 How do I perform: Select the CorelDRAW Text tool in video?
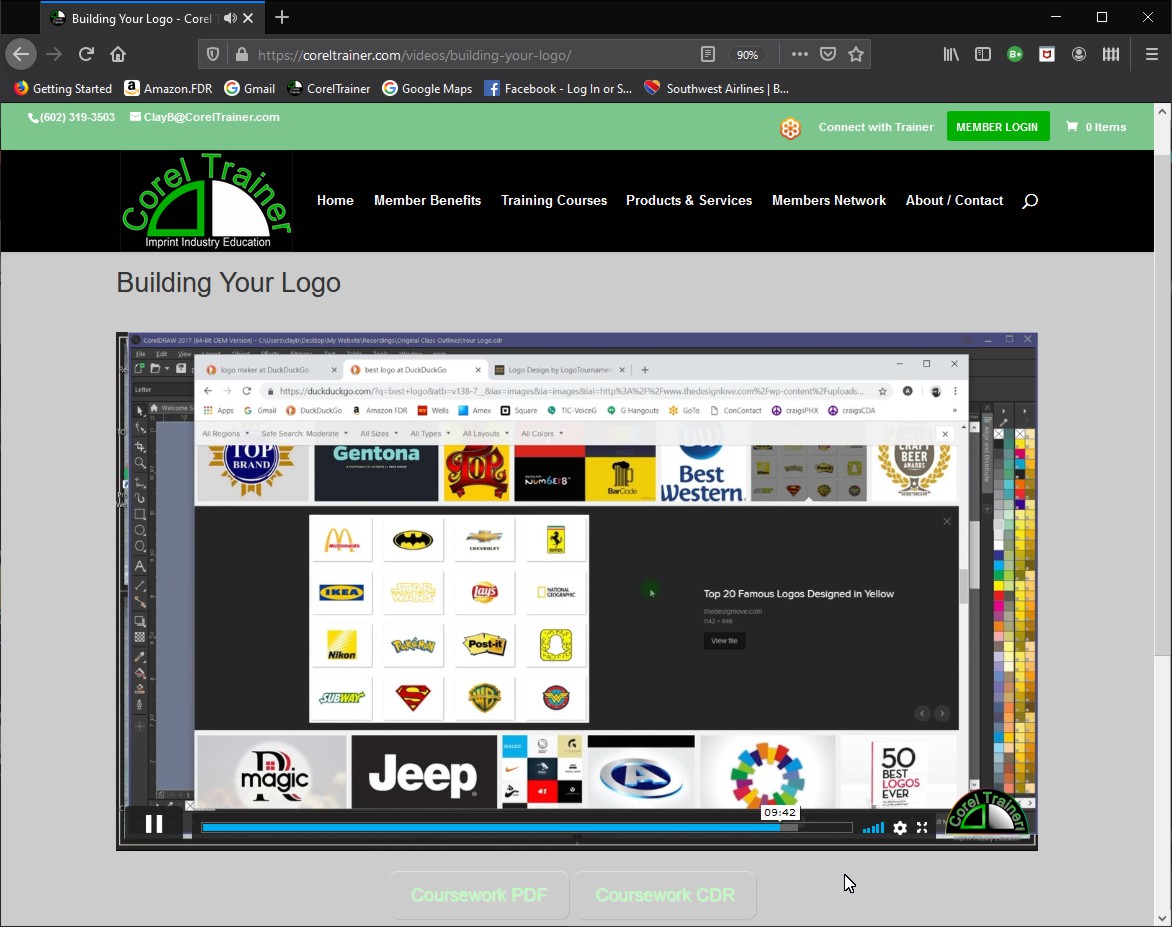(x=140, y=566)
